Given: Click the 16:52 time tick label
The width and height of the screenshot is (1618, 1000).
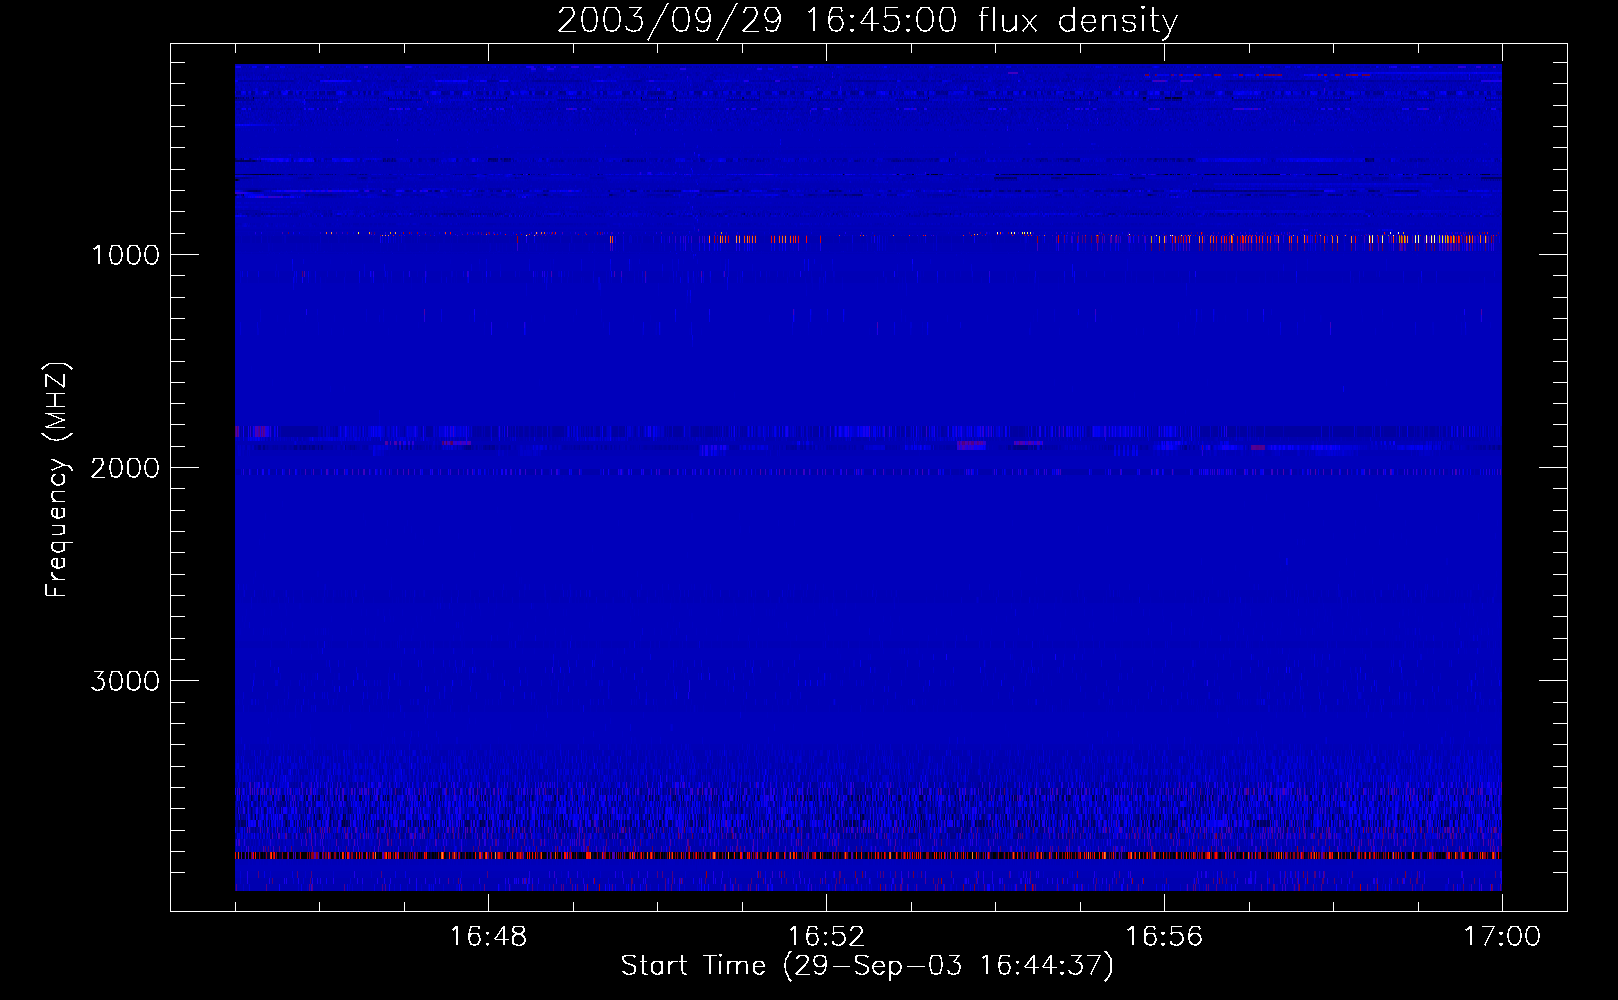Looking at the screenshot, I should tap(826, 936).
